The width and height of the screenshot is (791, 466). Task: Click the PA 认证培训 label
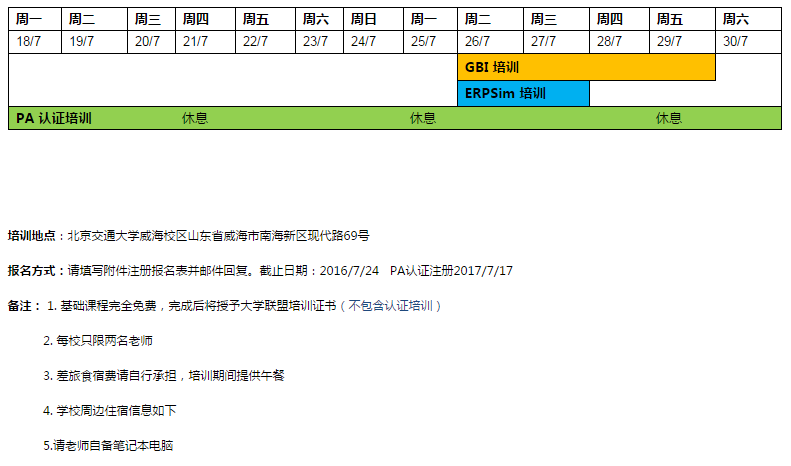point(53,119)
